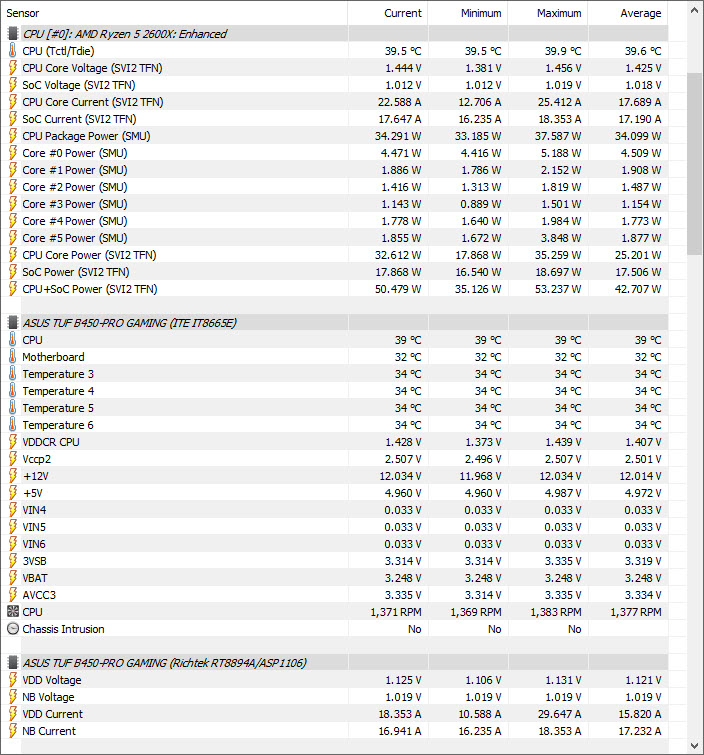Click the thermometer icon beside Motherboard temperature

13,357
